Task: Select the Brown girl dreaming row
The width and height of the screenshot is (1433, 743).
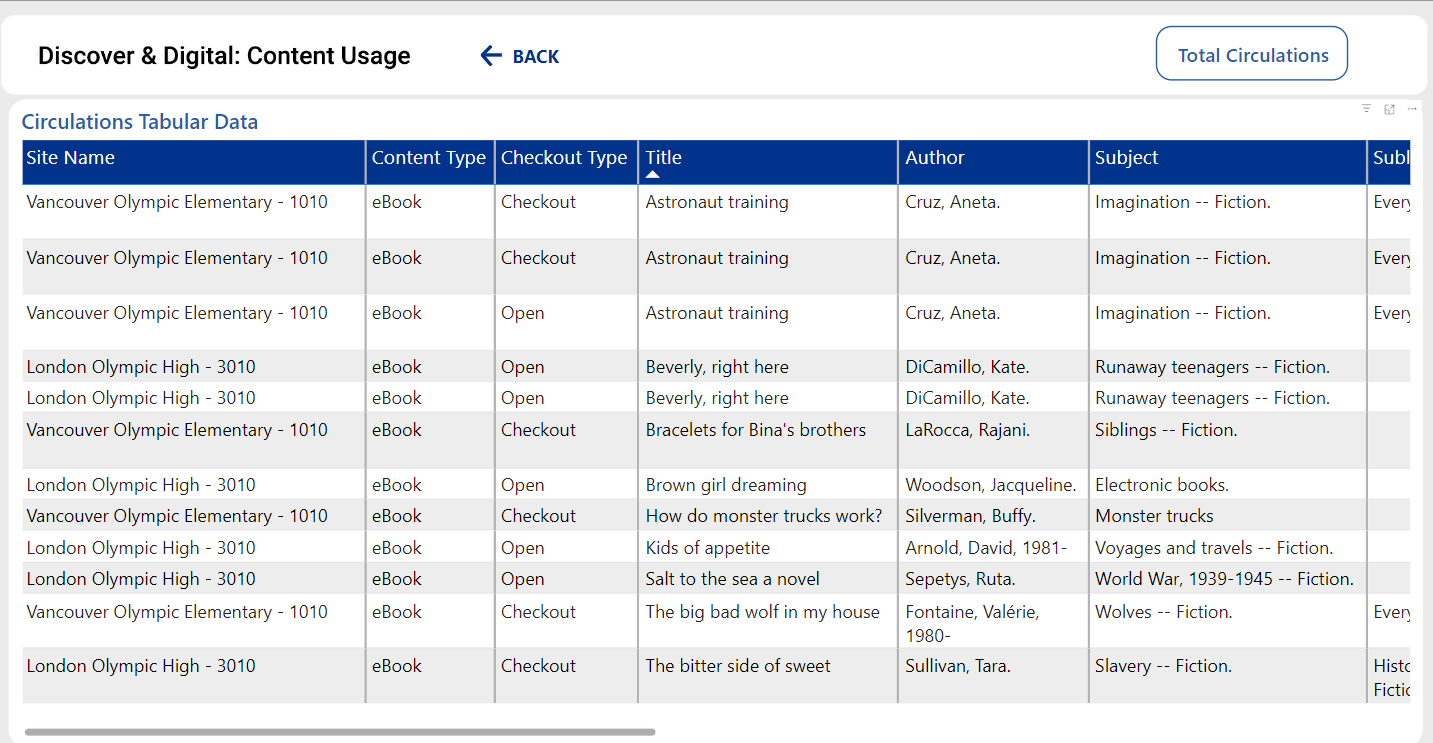Action: [x=725, y=484]
